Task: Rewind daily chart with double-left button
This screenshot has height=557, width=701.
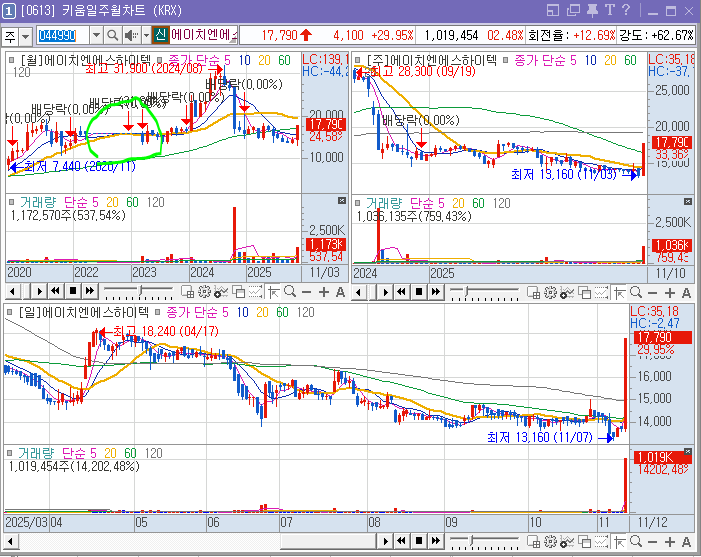Action: coord(402,541)
